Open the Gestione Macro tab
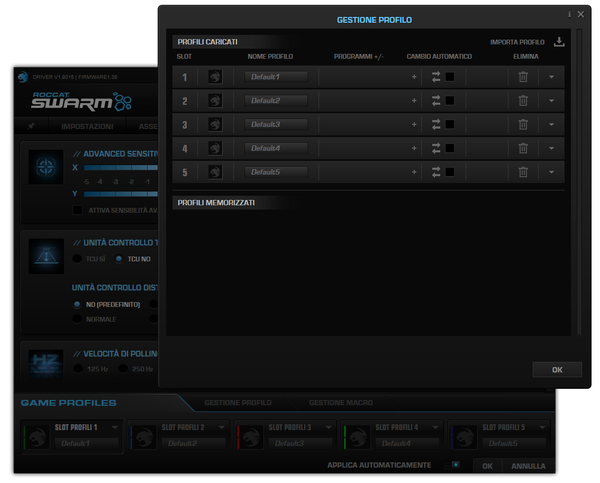 pyautogui.click(x=341, y=403)
